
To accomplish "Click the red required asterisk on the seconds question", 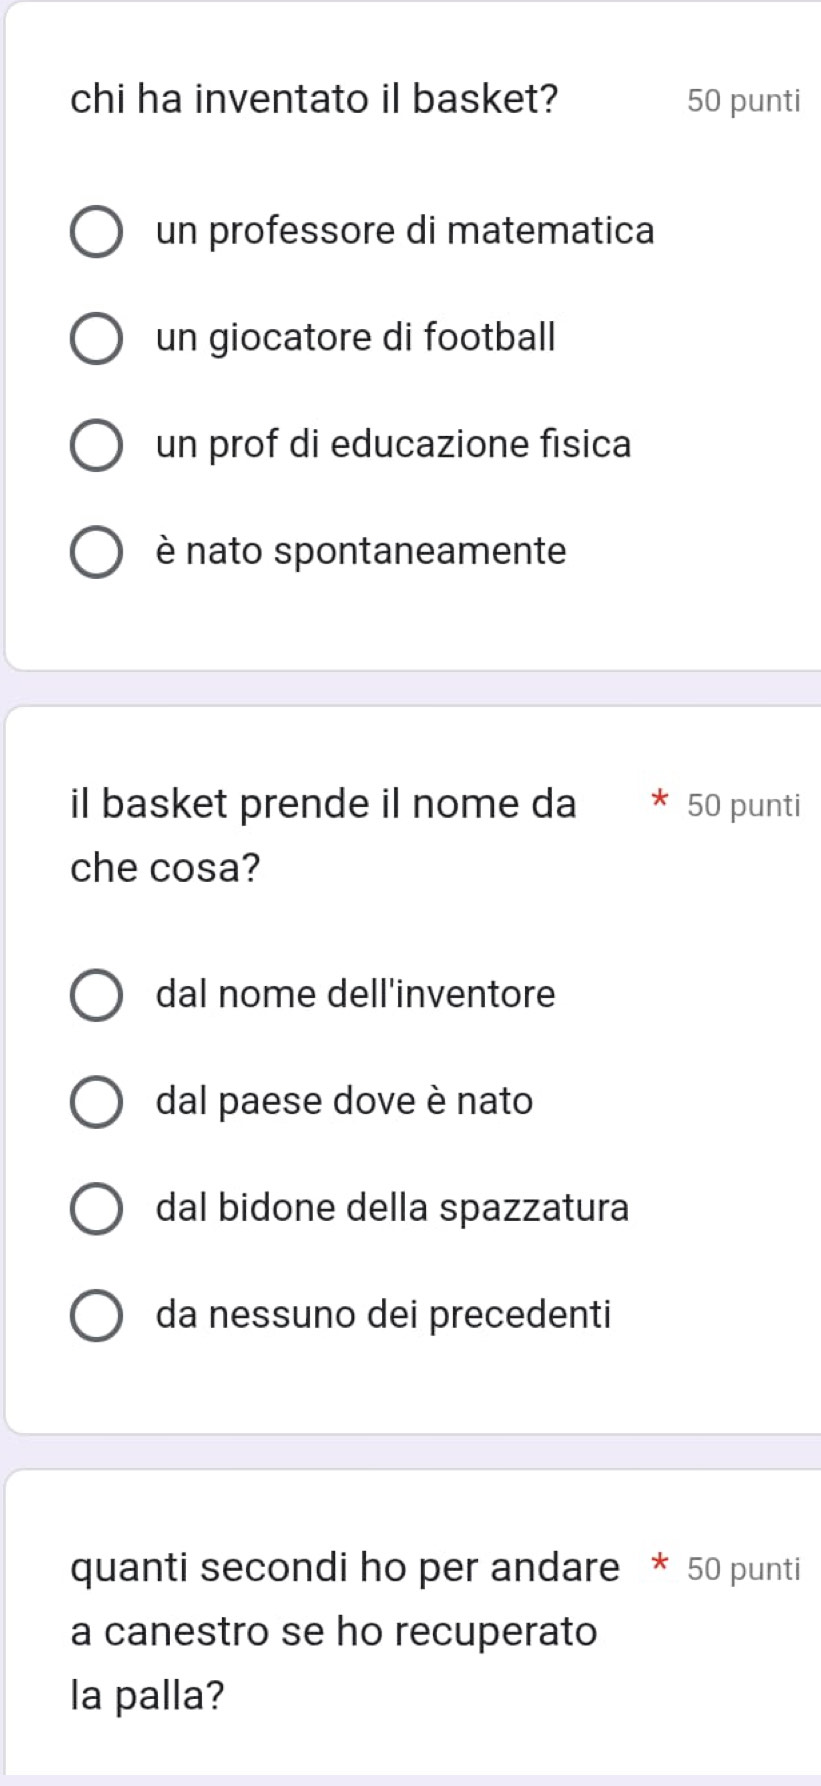I will [x=658, y=1564].
